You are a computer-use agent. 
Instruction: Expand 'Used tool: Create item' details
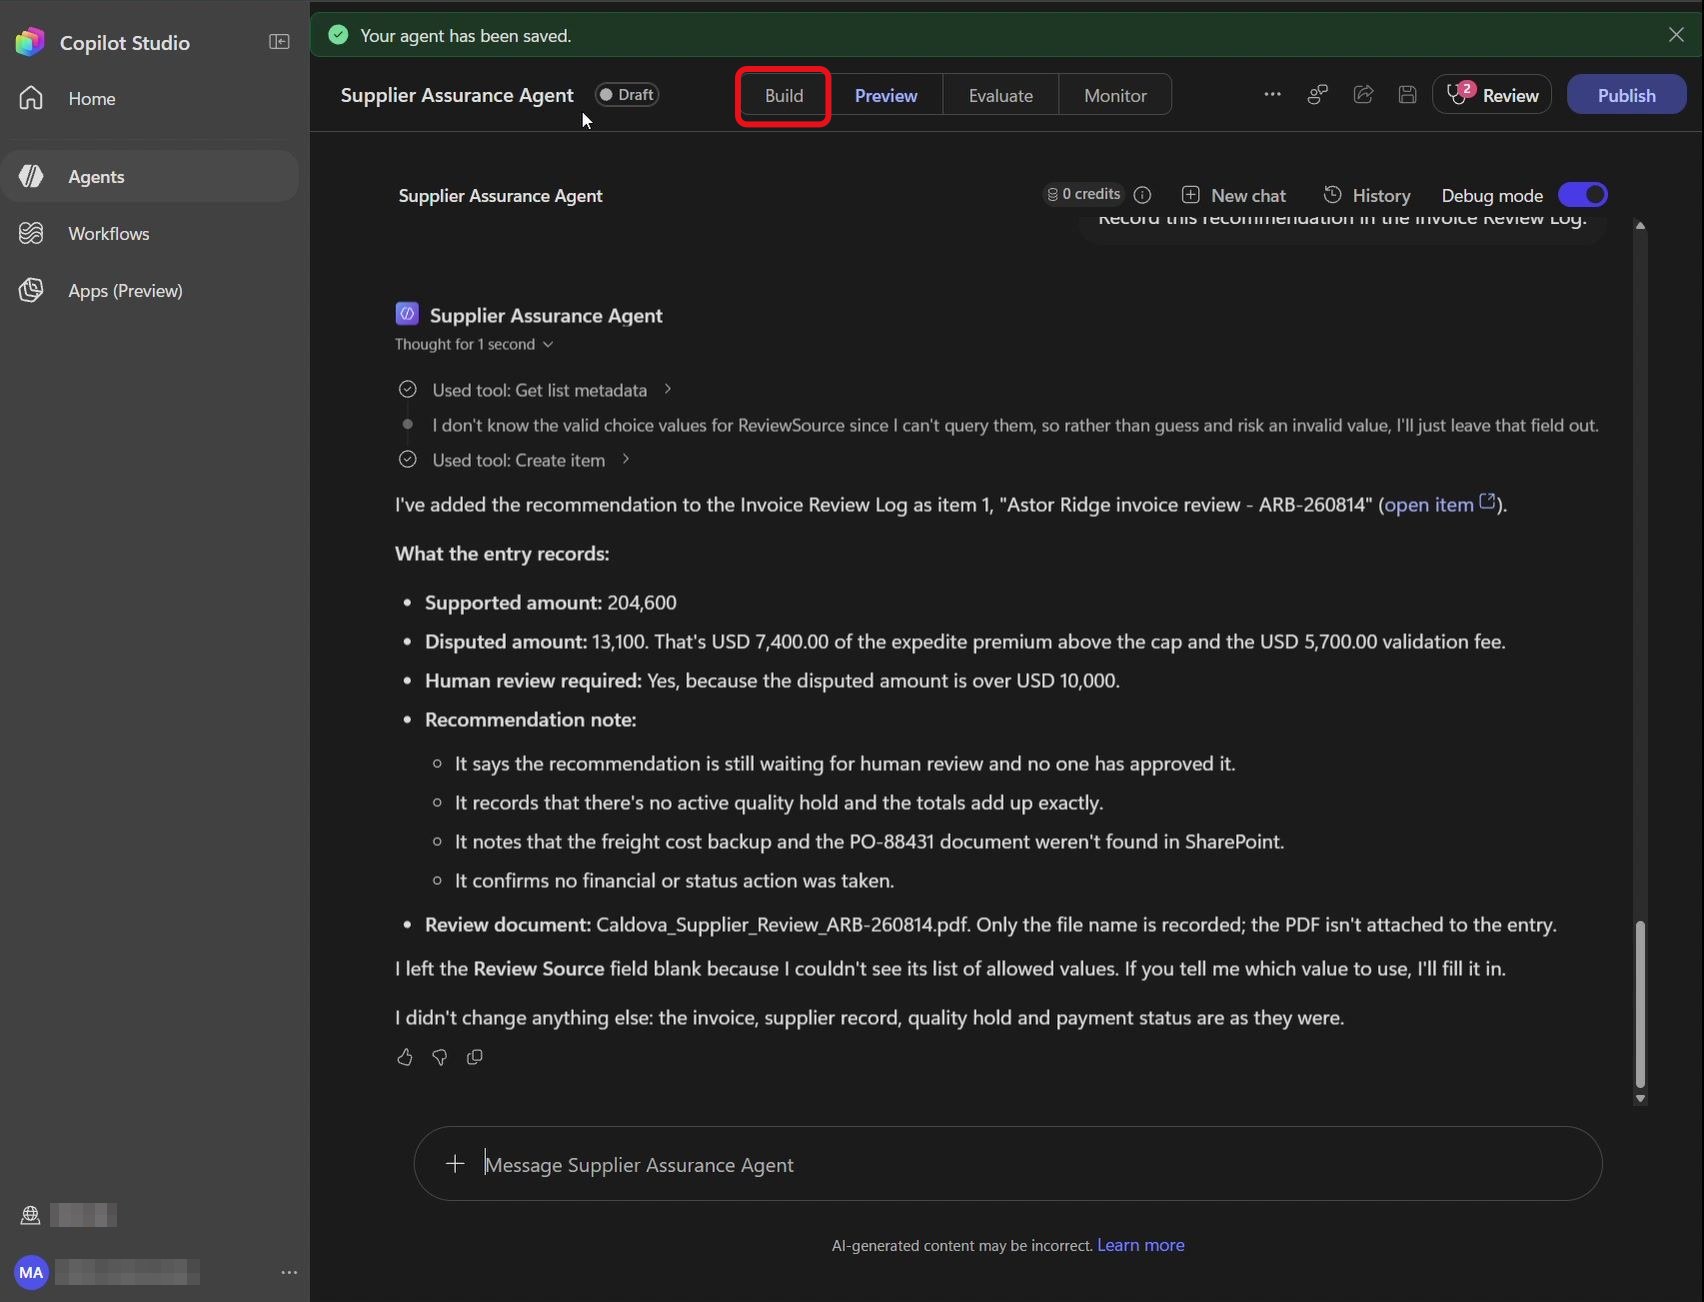530,460
